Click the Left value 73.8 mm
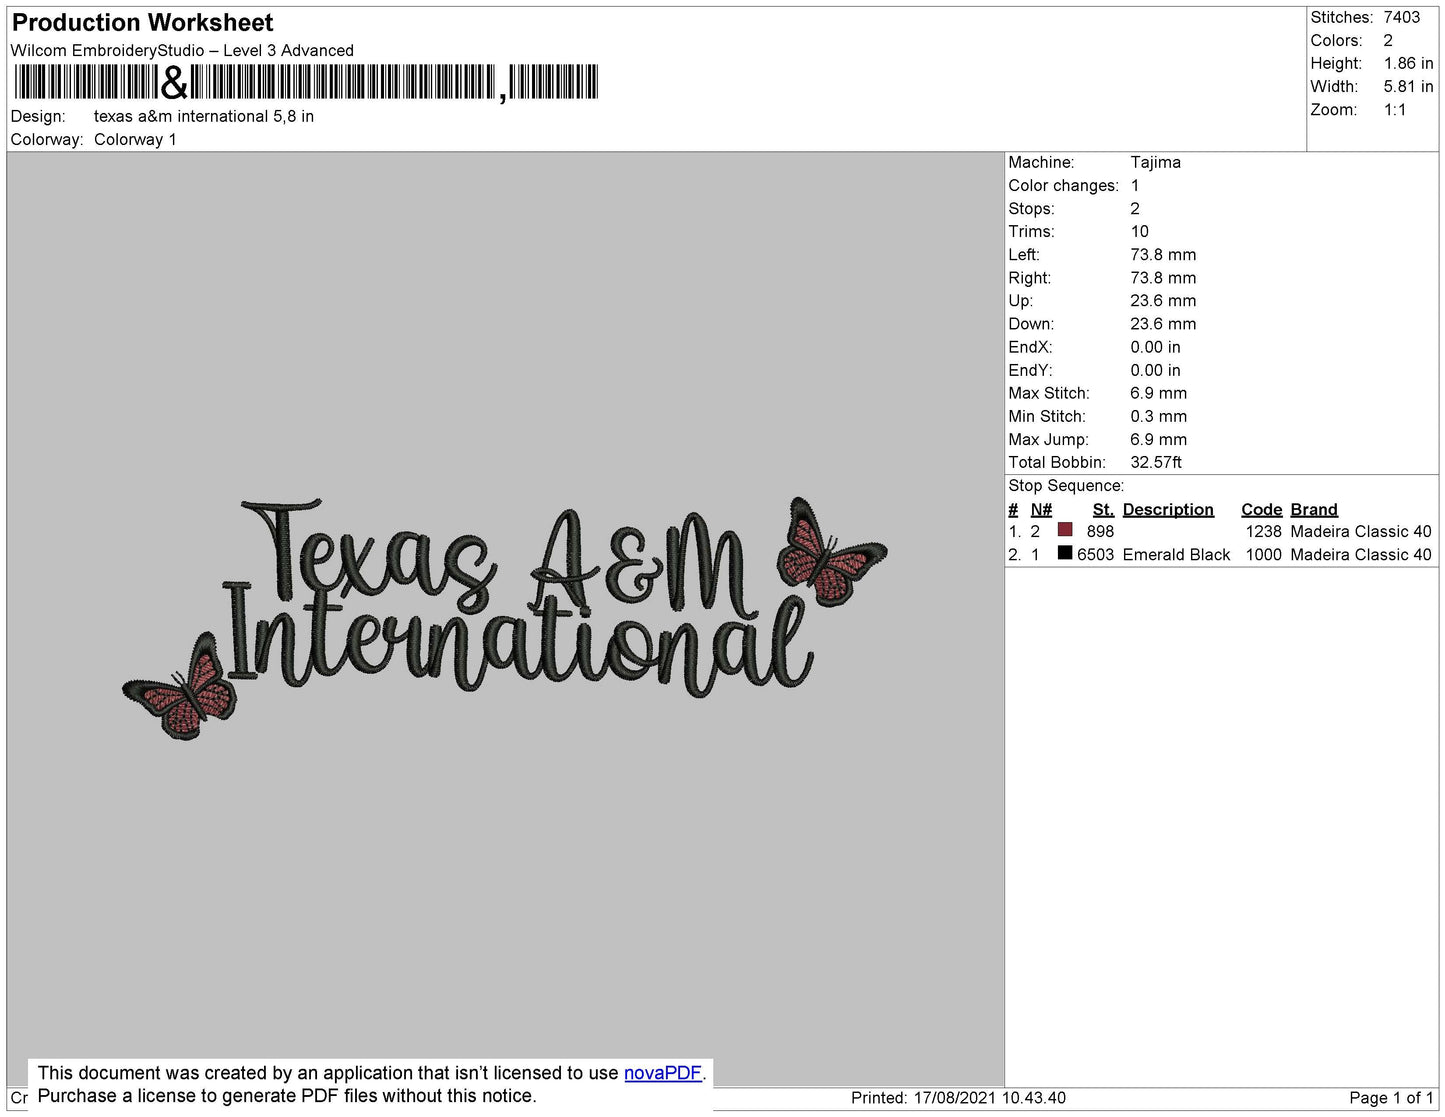 (x=1163, y=254)
